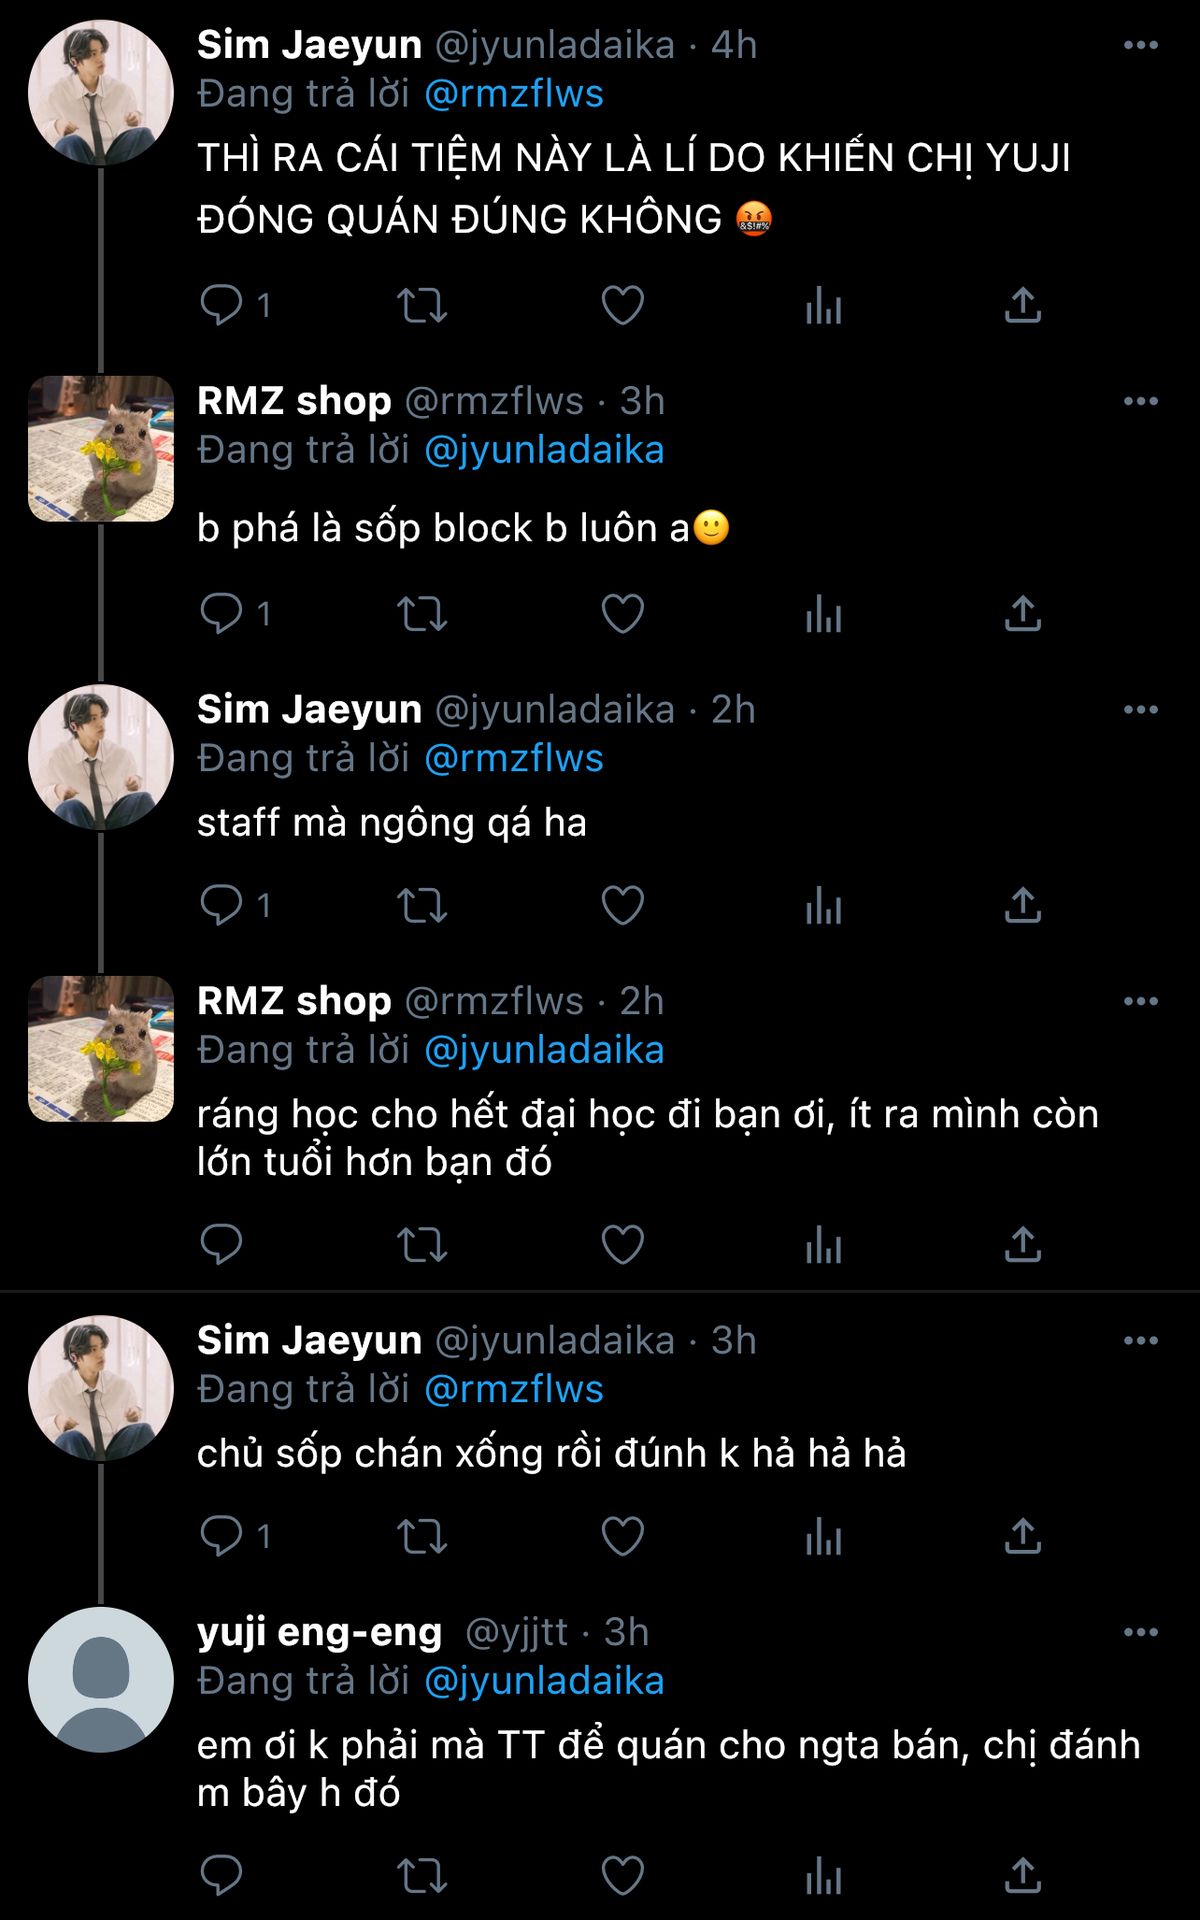Open more options on the first Sim Jaeyun tweet
Image resolution: width=1200 pixels, height=1920 pixels.
tap(1140, 45)
